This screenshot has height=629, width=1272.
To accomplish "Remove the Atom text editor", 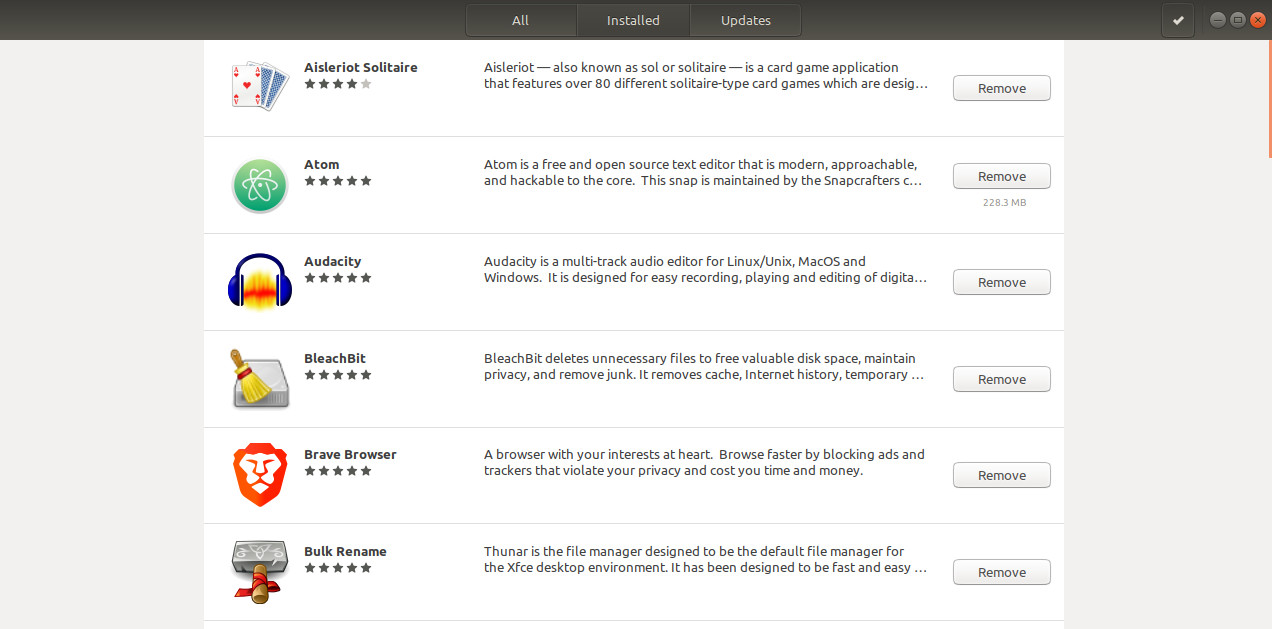I will 1001,176.
